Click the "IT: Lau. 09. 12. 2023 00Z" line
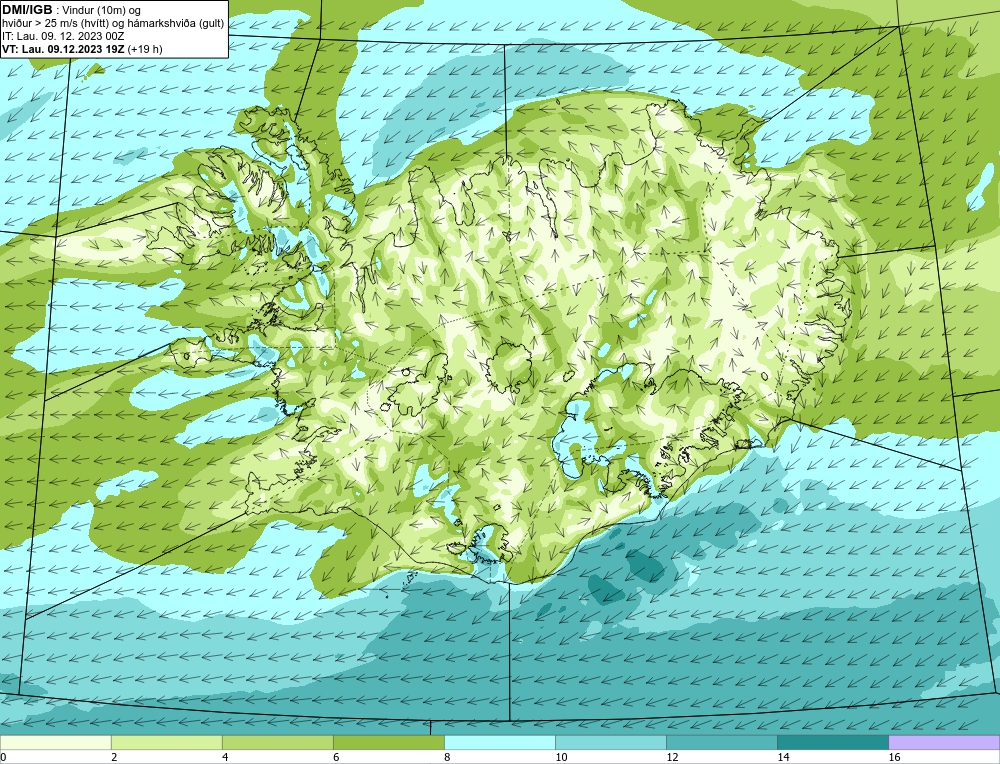This screenshot has width=1000, height=764. tap(63, 36)
